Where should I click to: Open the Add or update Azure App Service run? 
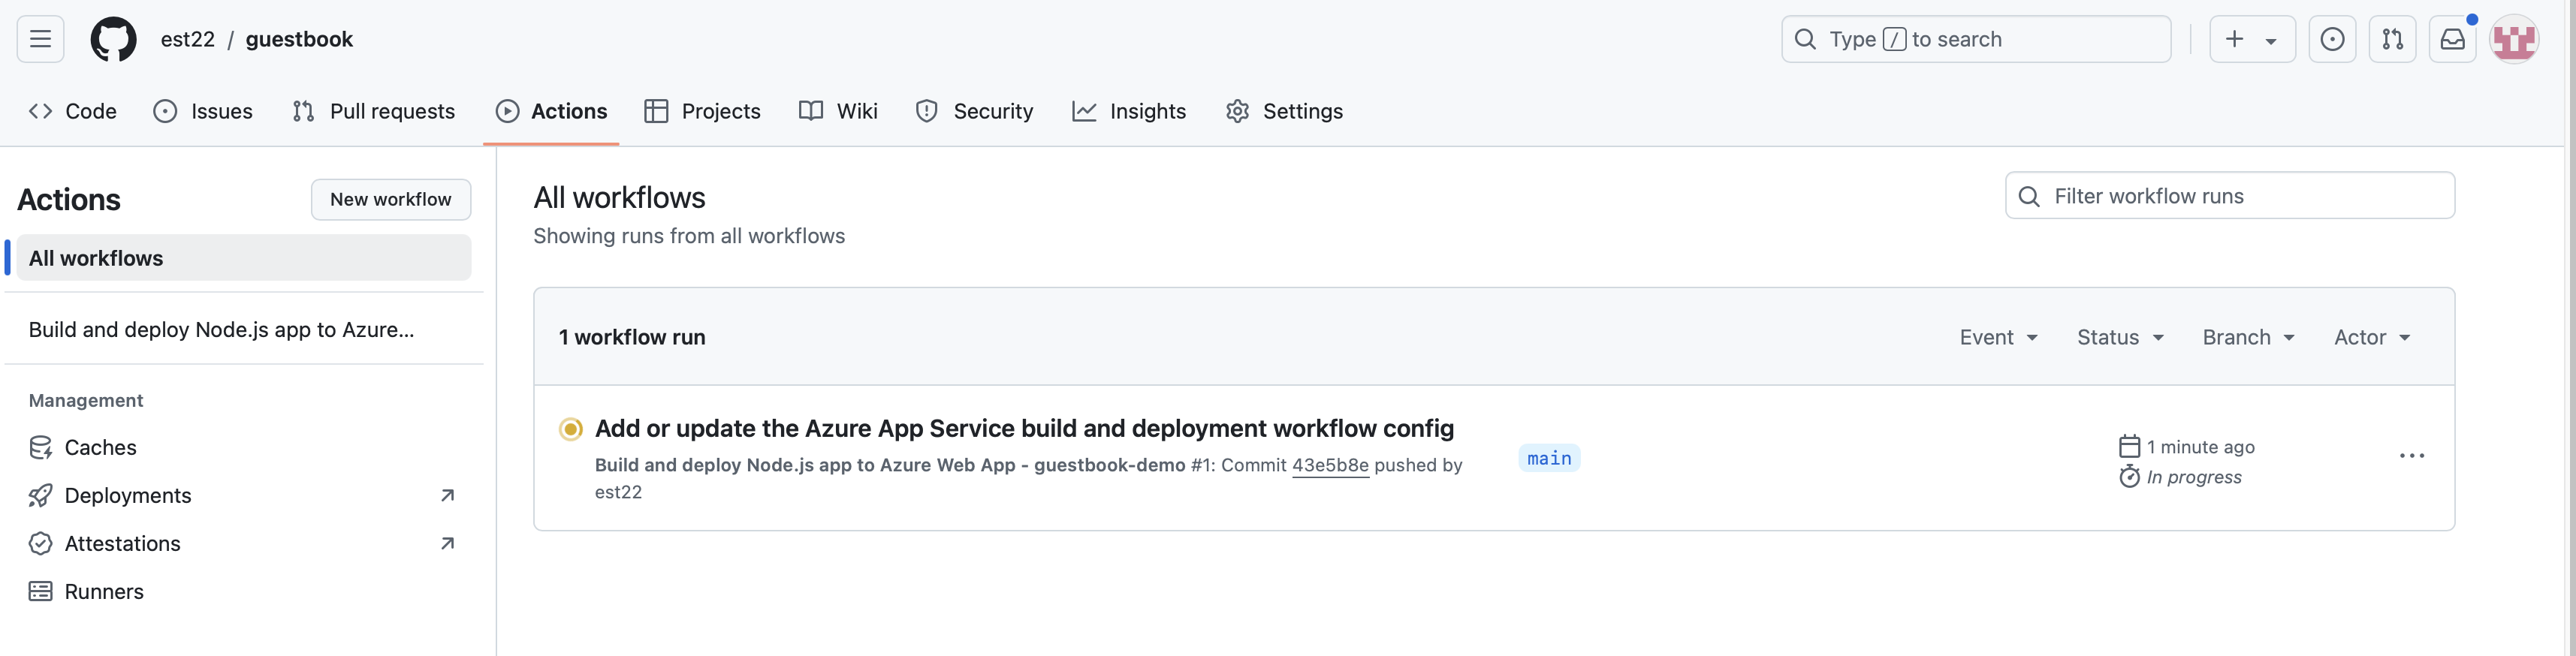[1024, 428]
